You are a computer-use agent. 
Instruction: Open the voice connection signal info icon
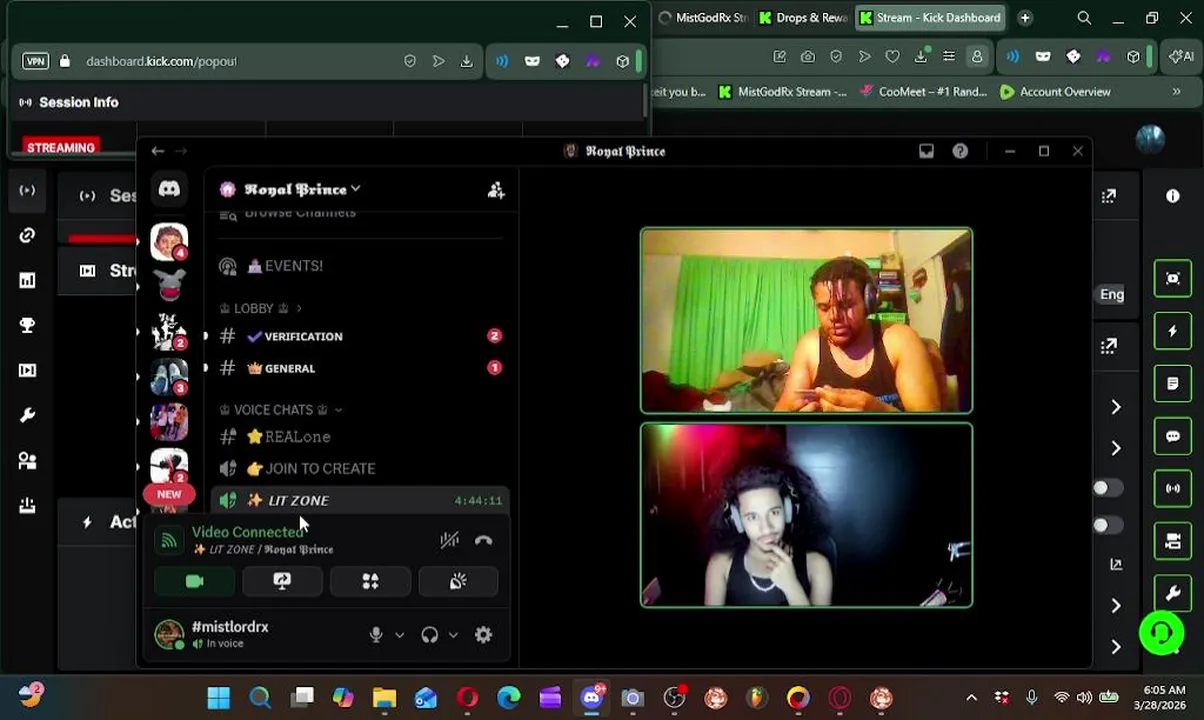coord(169,541)
